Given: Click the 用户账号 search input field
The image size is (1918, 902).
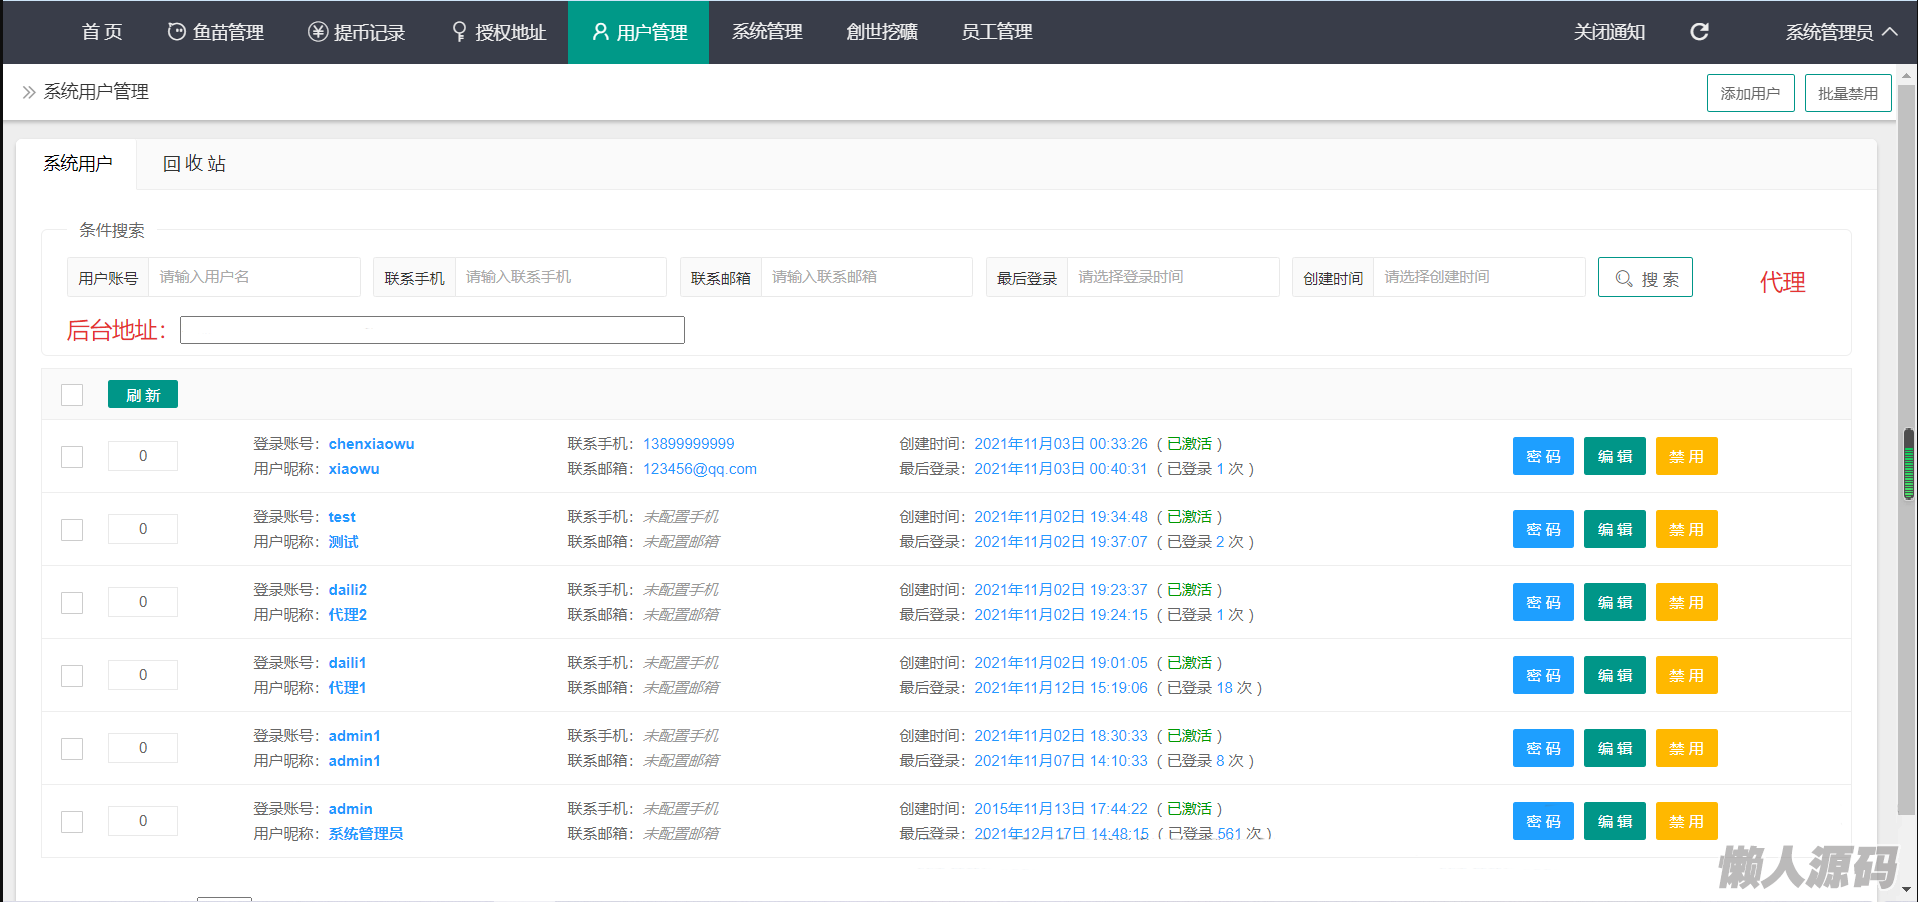Looking at the screenshot, I should (253, 277).
